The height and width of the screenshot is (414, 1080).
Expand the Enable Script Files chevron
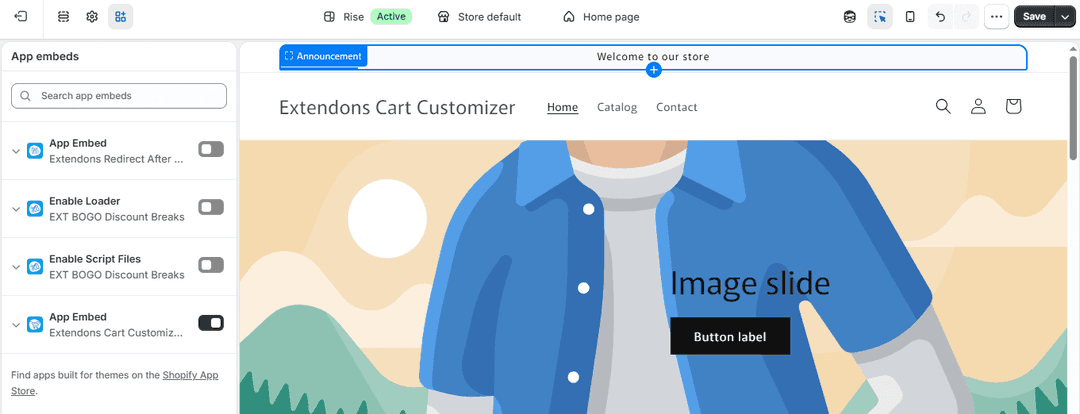tap(17, 267)
